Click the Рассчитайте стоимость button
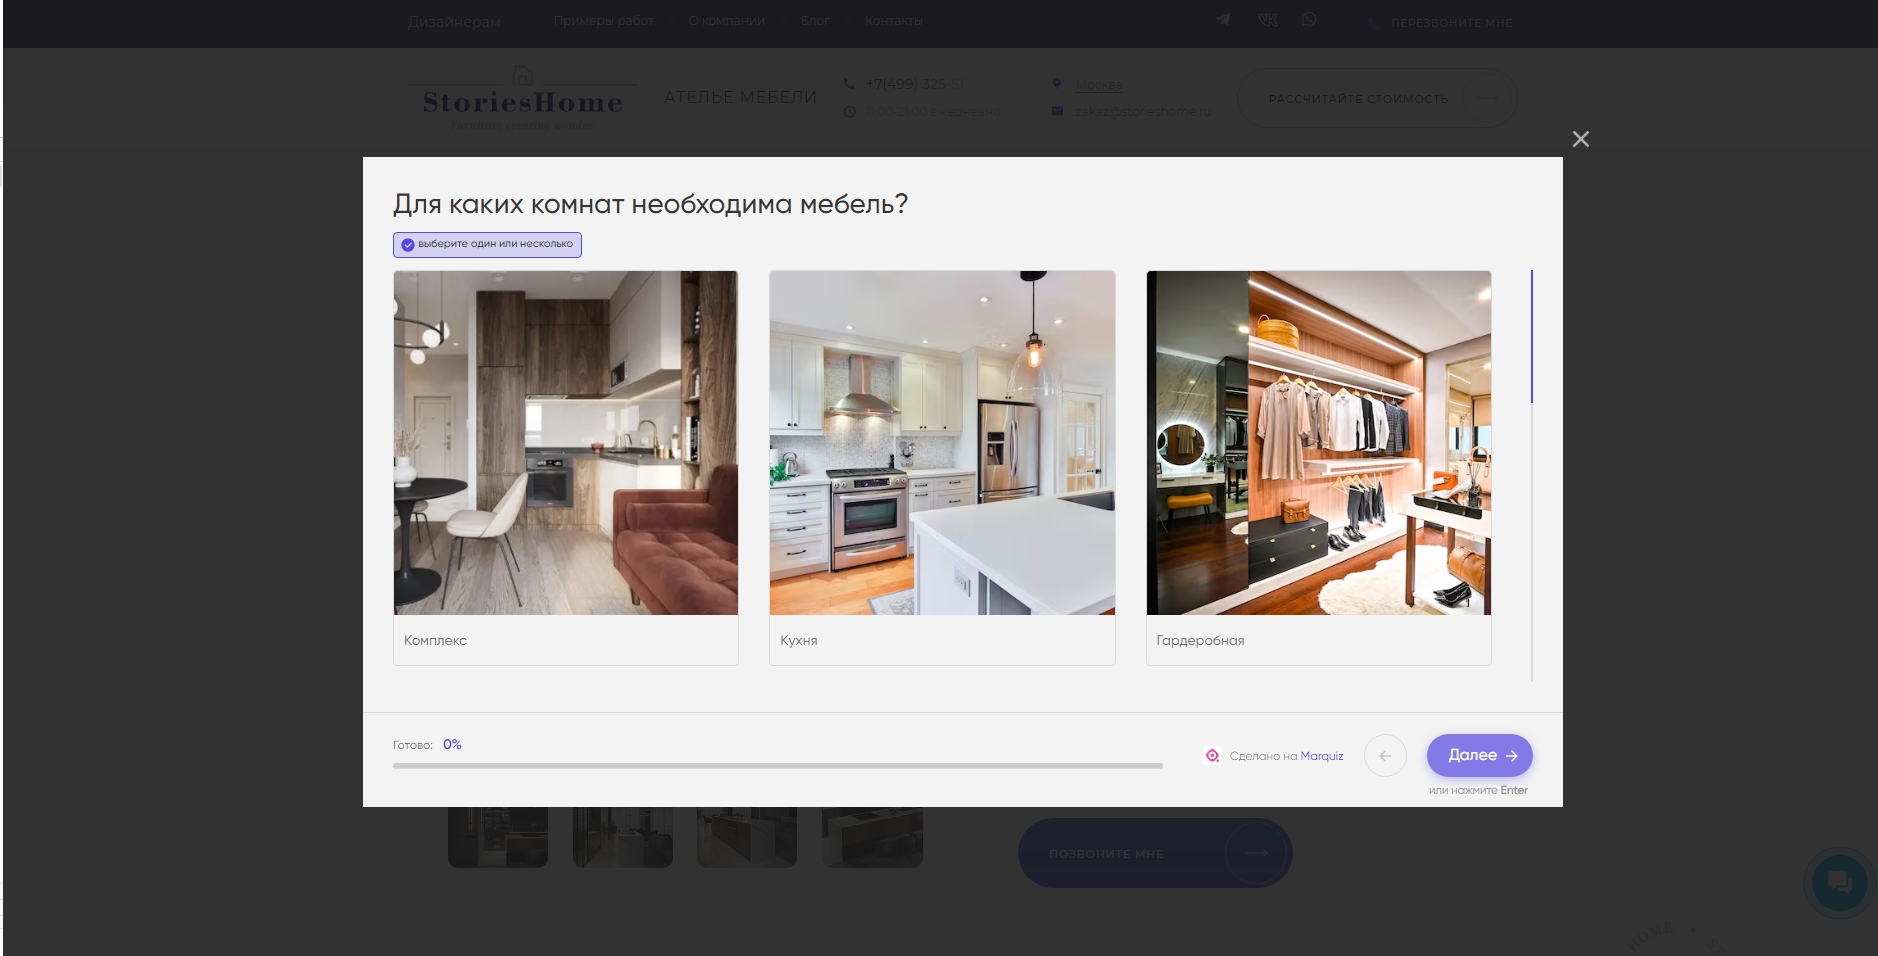Viewport: 1878px width, 956px height. 1377,98
